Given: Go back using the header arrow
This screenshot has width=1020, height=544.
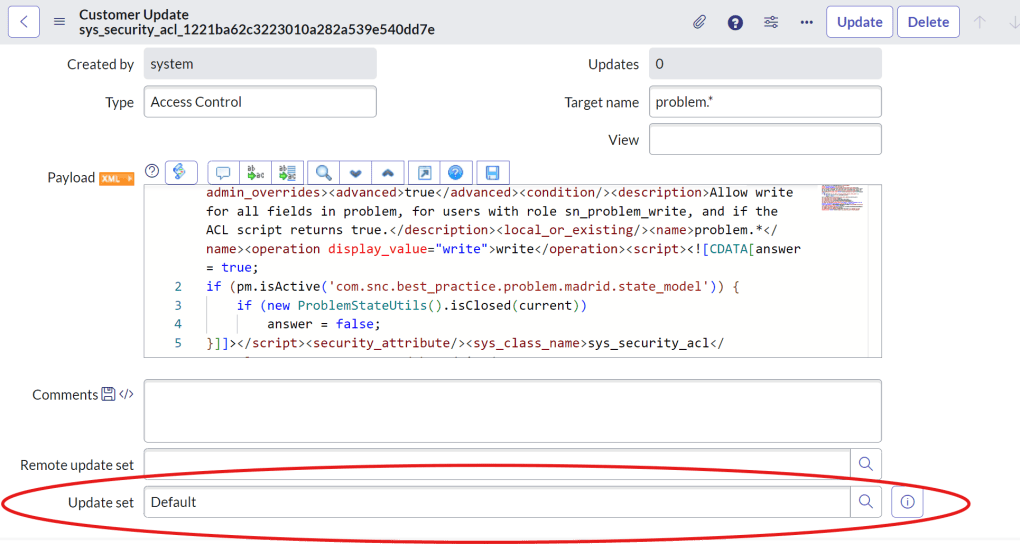Looking at the screenshot, I should pyautogui.click(x=24, y=22).
